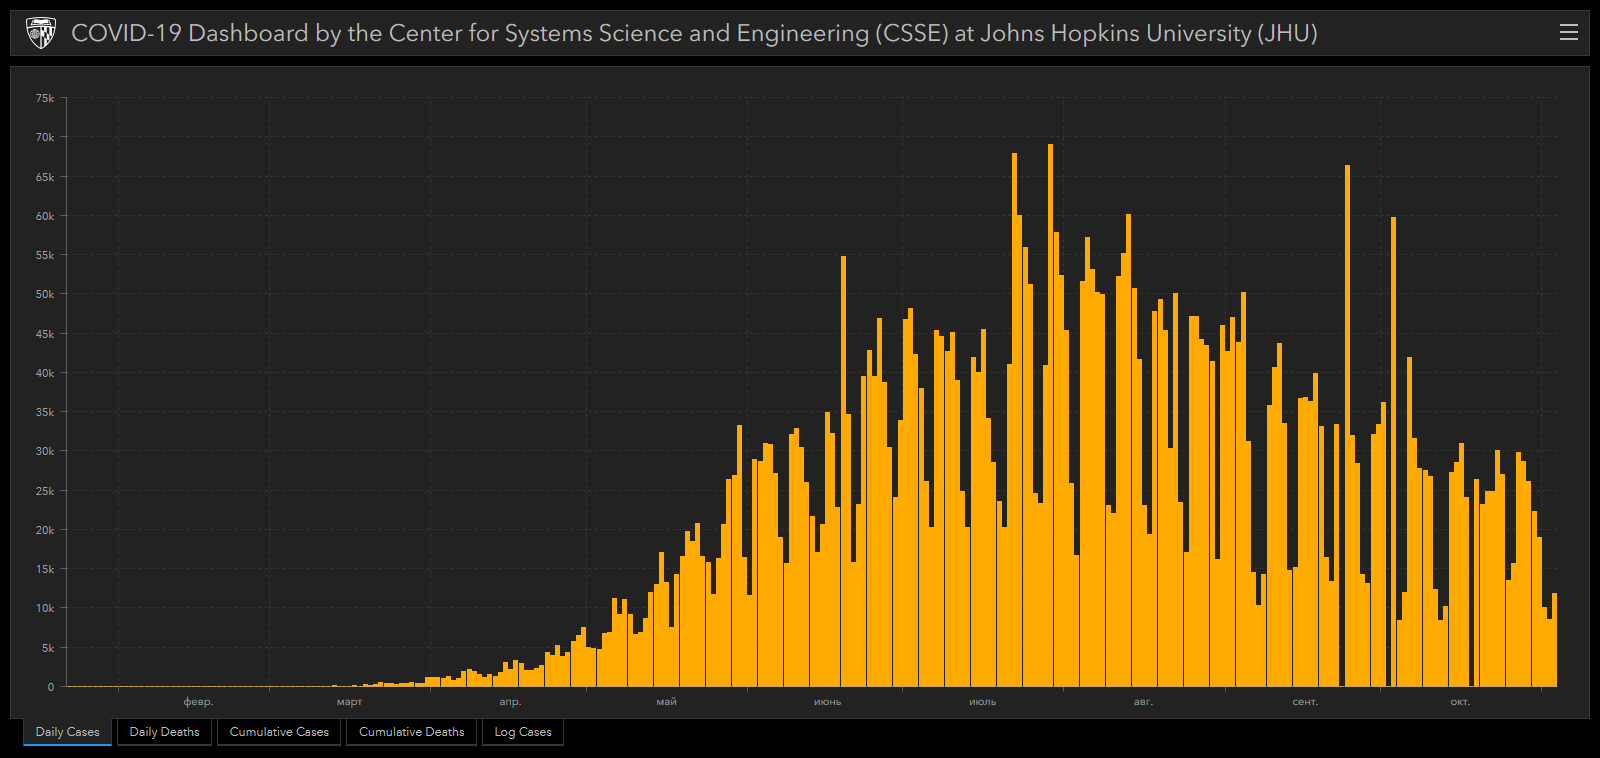
Task: Click the 50k label on the vertical axis
Action: 45,294
